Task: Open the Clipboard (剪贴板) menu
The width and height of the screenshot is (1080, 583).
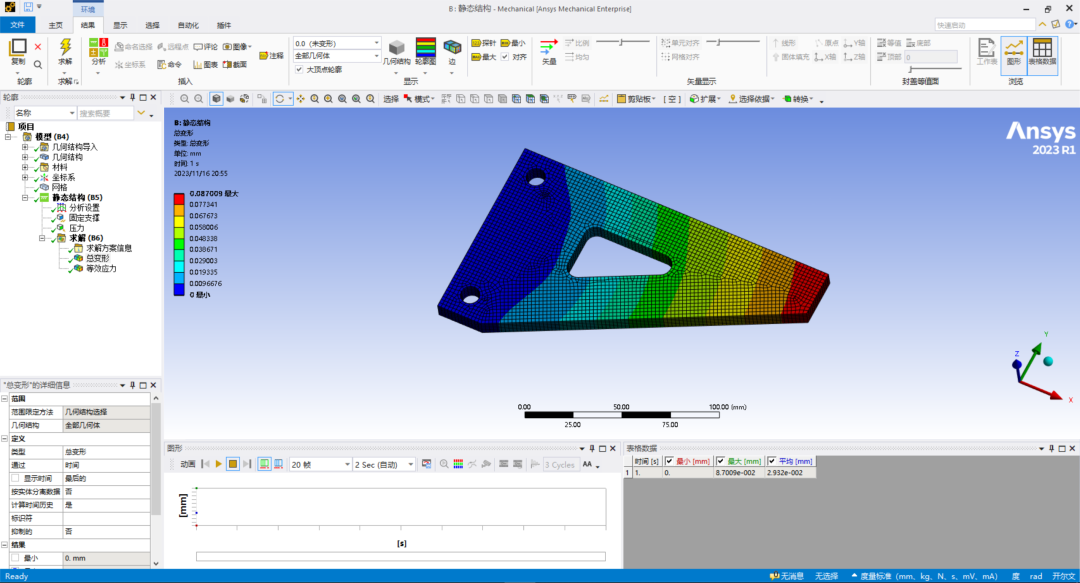Action: click(x=636, y=99)
